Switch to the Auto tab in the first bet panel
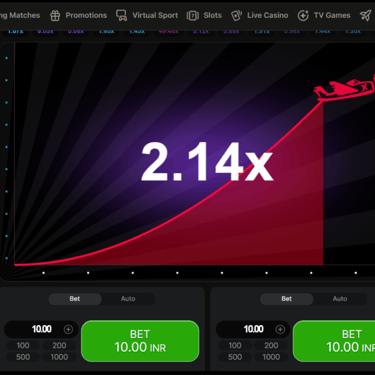The width and height of the screenshot is (375, 375). [x=128, y=299]
